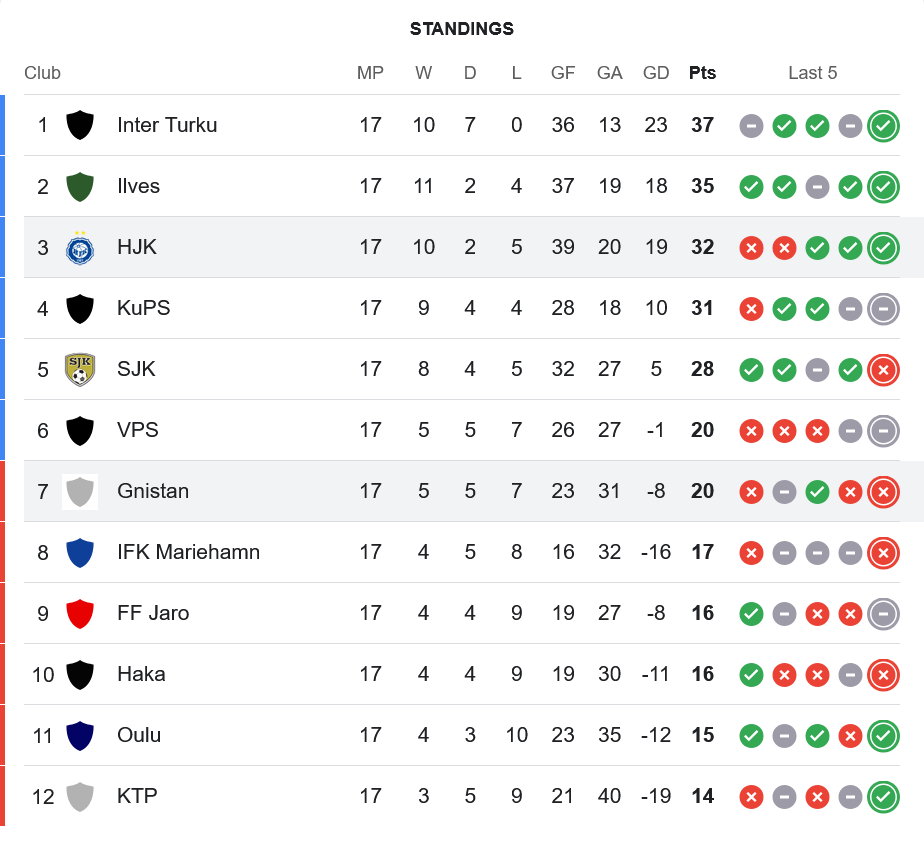Click the SJK club badge icon
Viewport: 924px width, 843px height.
click(x=80, y=369)
